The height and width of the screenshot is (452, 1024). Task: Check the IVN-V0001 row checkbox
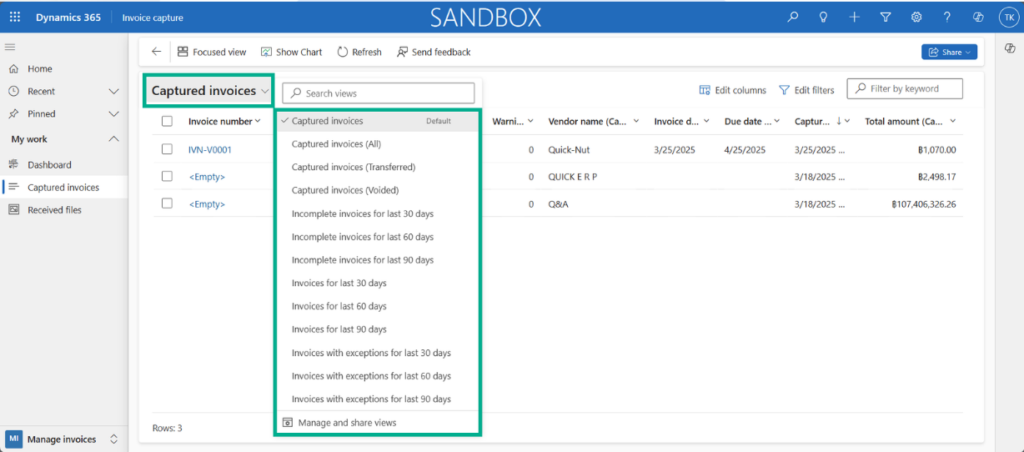[167, 150]
